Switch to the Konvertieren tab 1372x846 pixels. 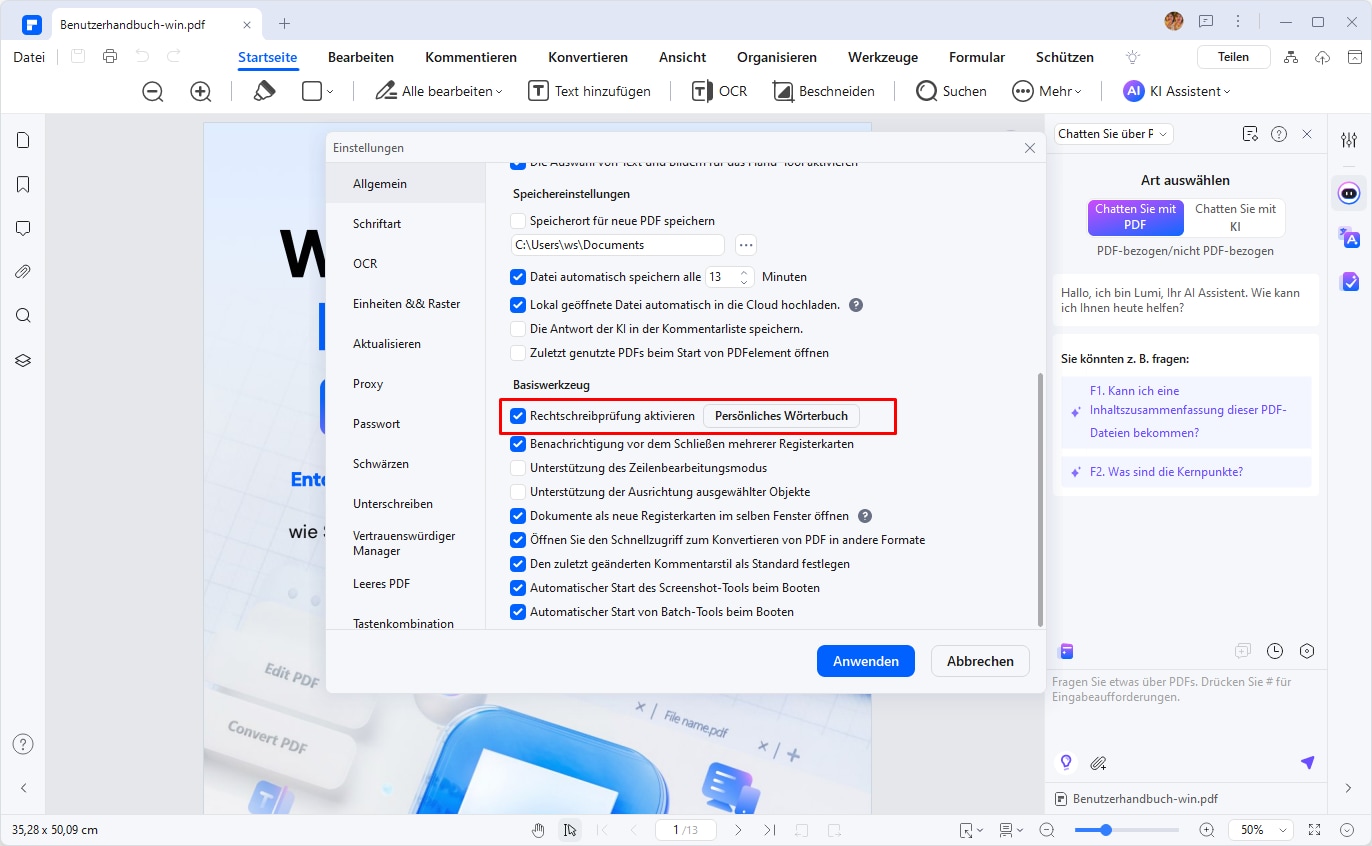point(588,57)
